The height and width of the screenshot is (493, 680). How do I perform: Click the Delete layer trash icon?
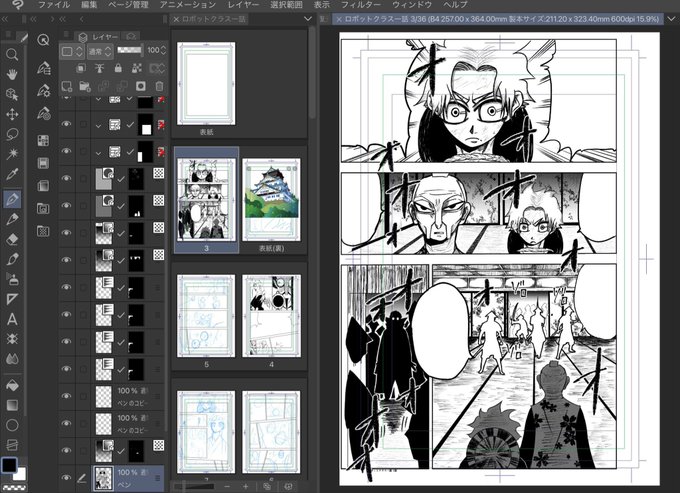tap(159, 86)
